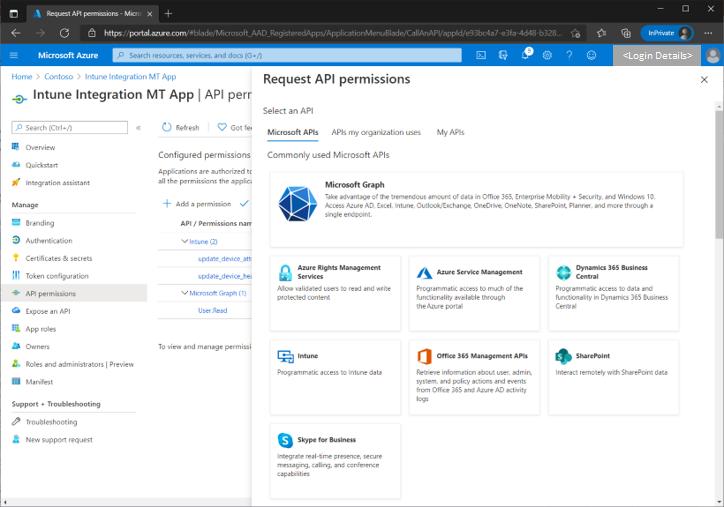Screen dimensions: 724x507
Task: Focus the search resources and services box
Action: pos(287,55)
